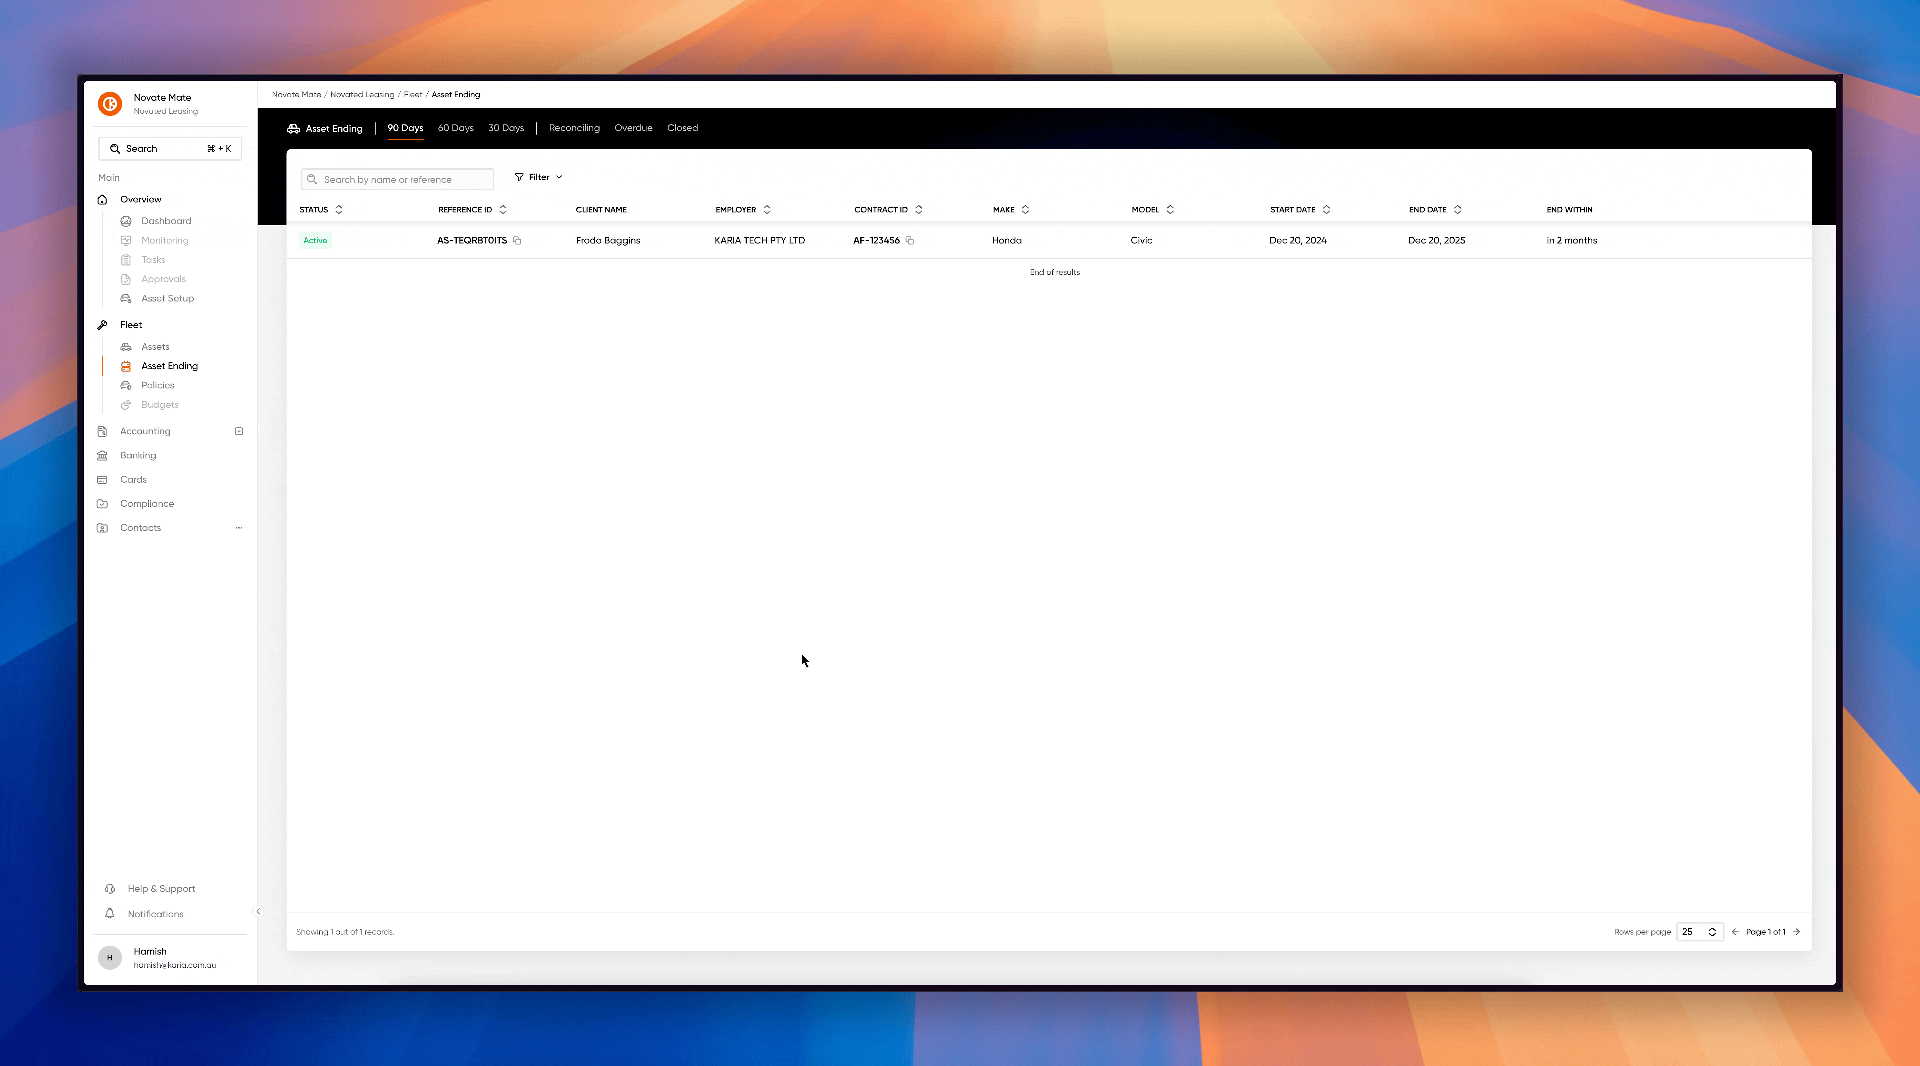Screen dimensions: 1920x1066
Task: Go to previous page arrow
Action: click(x=1735, y=932)
